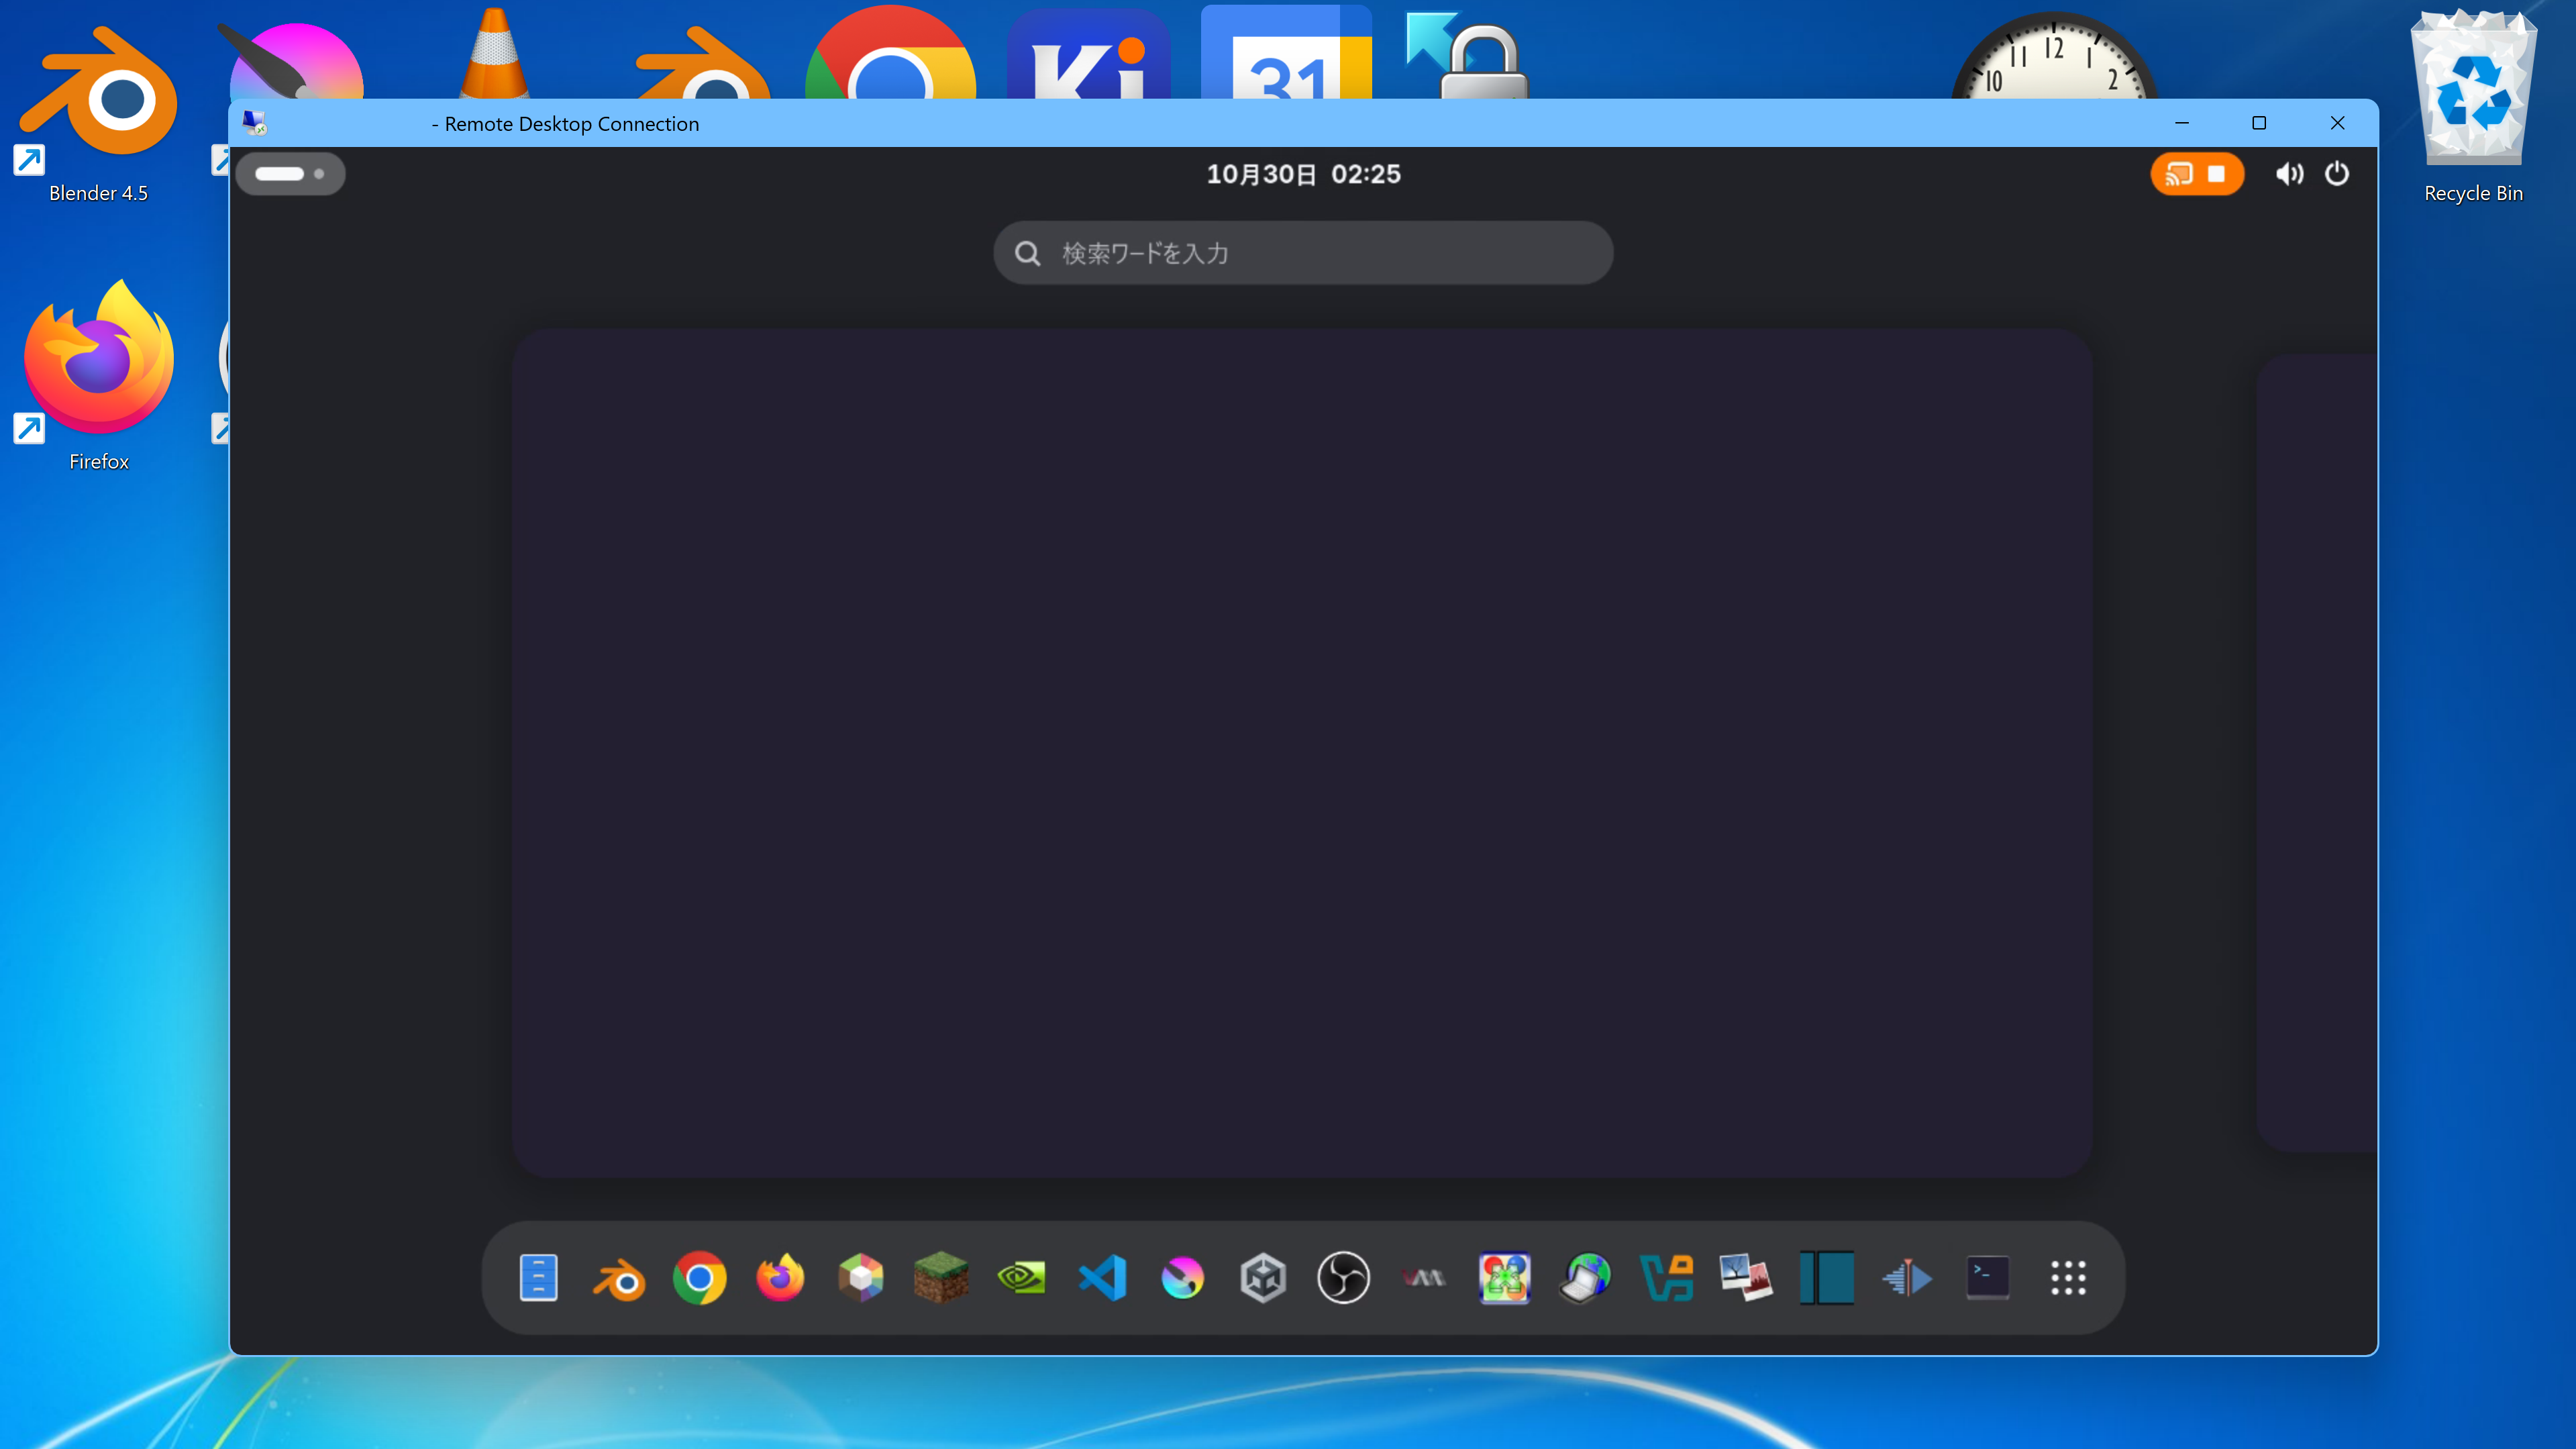Open Minecraft grass block icon

click(x=941, y=1277)
